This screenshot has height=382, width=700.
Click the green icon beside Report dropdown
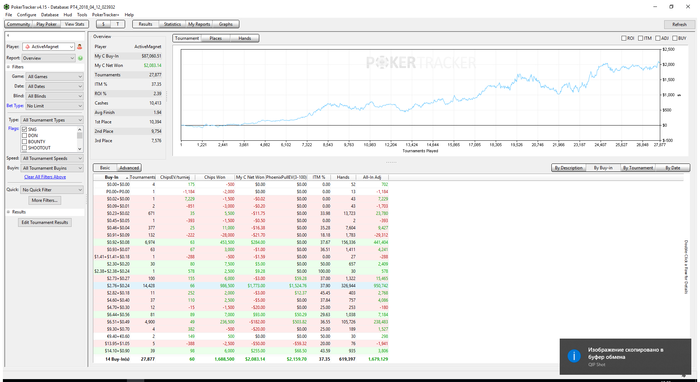coord(80,58)
